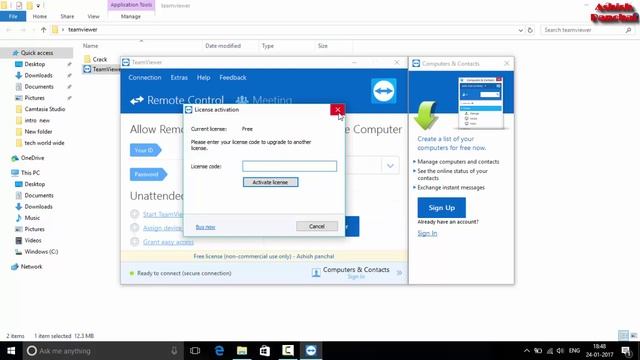Image resolution: width=640 pixels, height=360 pixels.
Task: Open the intro new folder
Action: point(37,120)
